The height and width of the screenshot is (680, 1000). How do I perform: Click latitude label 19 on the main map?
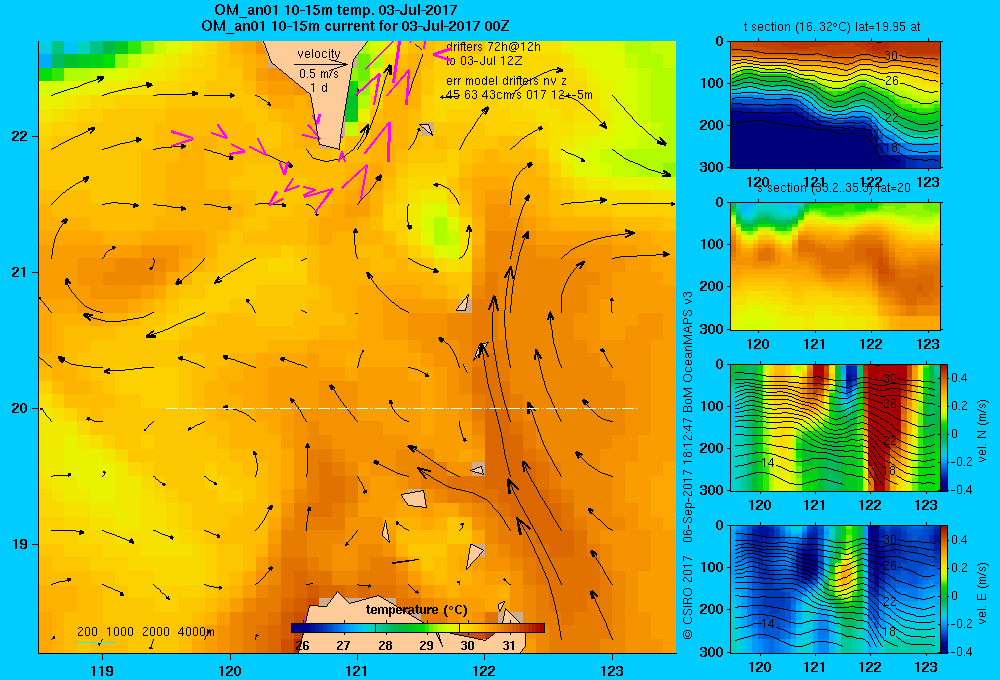20,544
